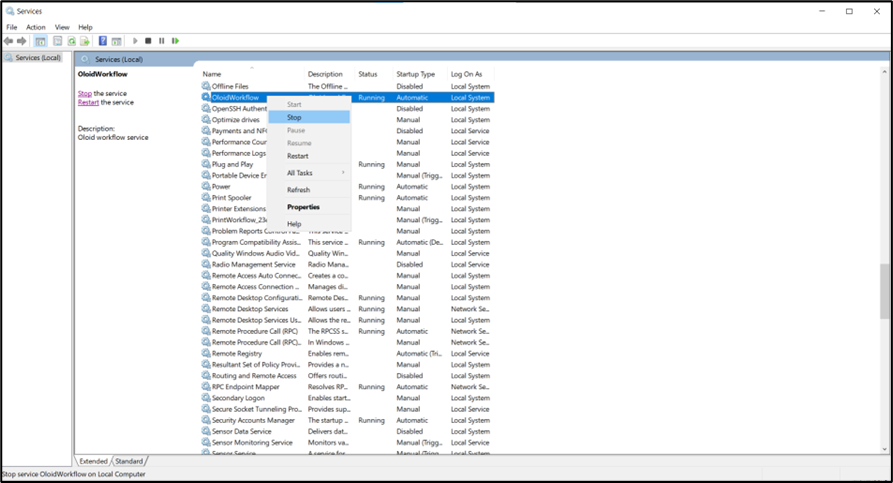
Task: Select the Remote Desktop Services row
Action: tap(347, 309)
